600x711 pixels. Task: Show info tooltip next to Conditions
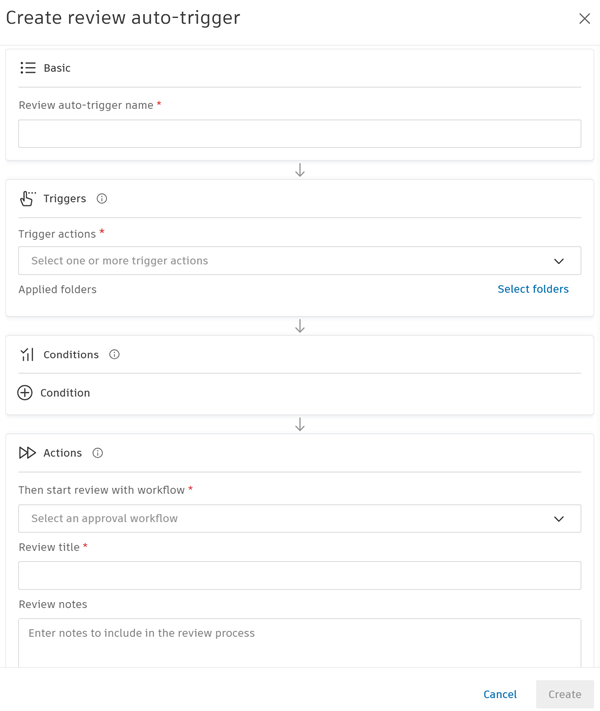[114, 355]
